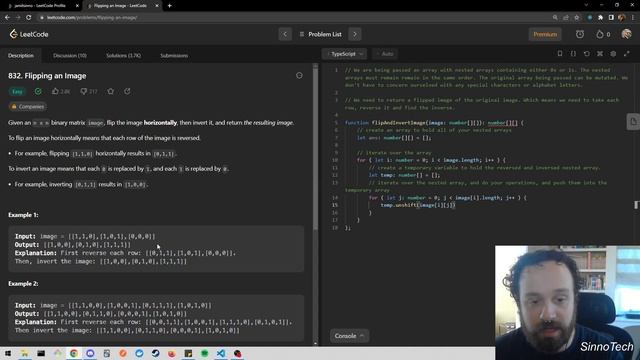Click the Premium button

coord(545,34)
